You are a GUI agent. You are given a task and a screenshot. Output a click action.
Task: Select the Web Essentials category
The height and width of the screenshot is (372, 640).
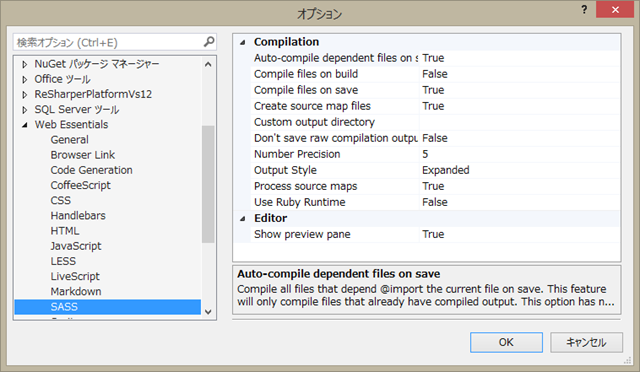71,125
